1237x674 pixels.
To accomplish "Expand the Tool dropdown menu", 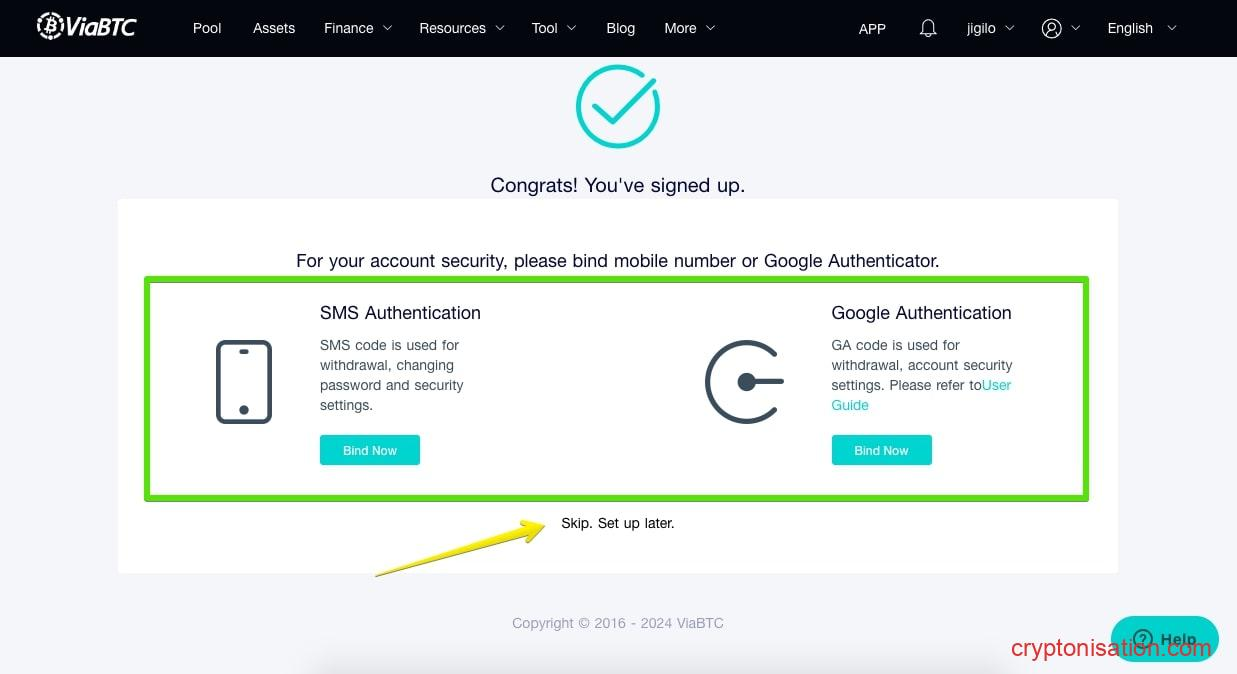I will pos(554,28).
